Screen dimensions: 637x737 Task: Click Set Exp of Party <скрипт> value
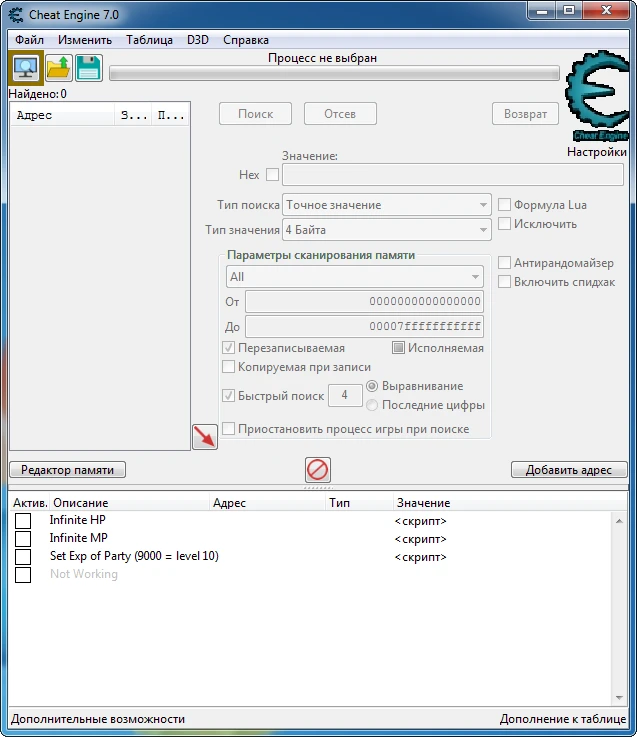[x=420, y=557]
